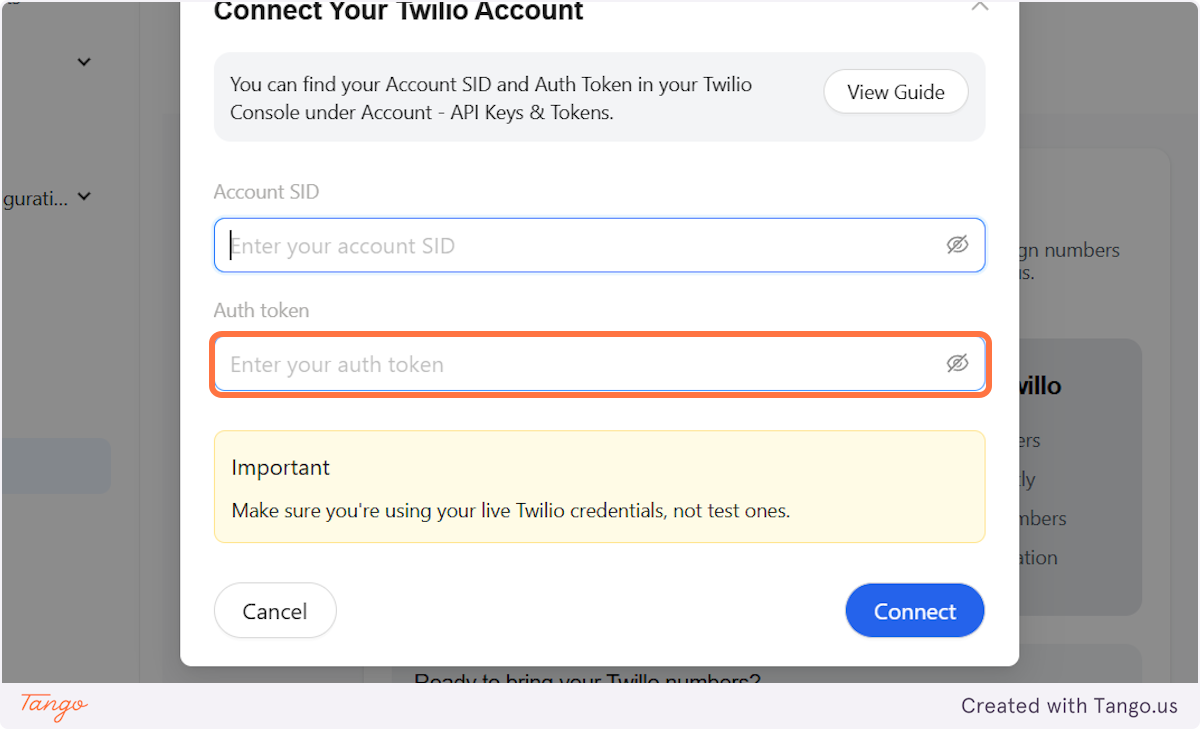1200x729 pixels.
Task: Select the Account SID and Auth Token instructions text
Action: [x=491, y=98]
